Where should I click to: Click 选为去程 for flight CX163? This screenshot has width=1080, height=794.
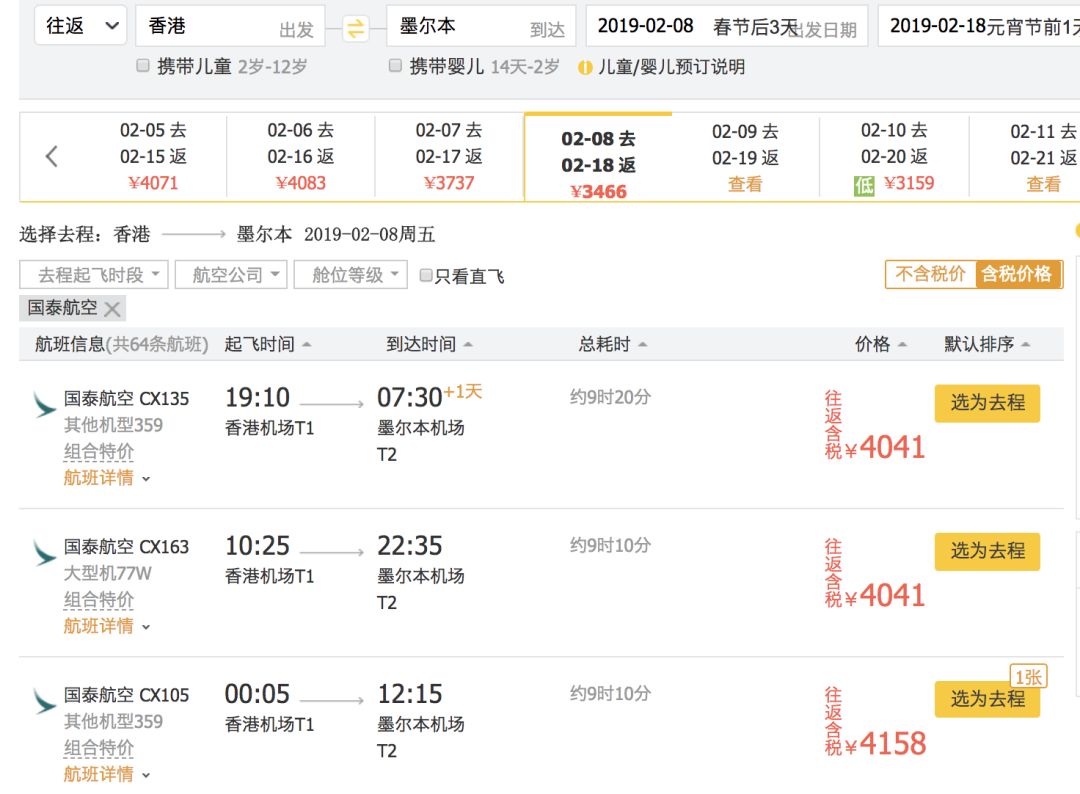987,551
